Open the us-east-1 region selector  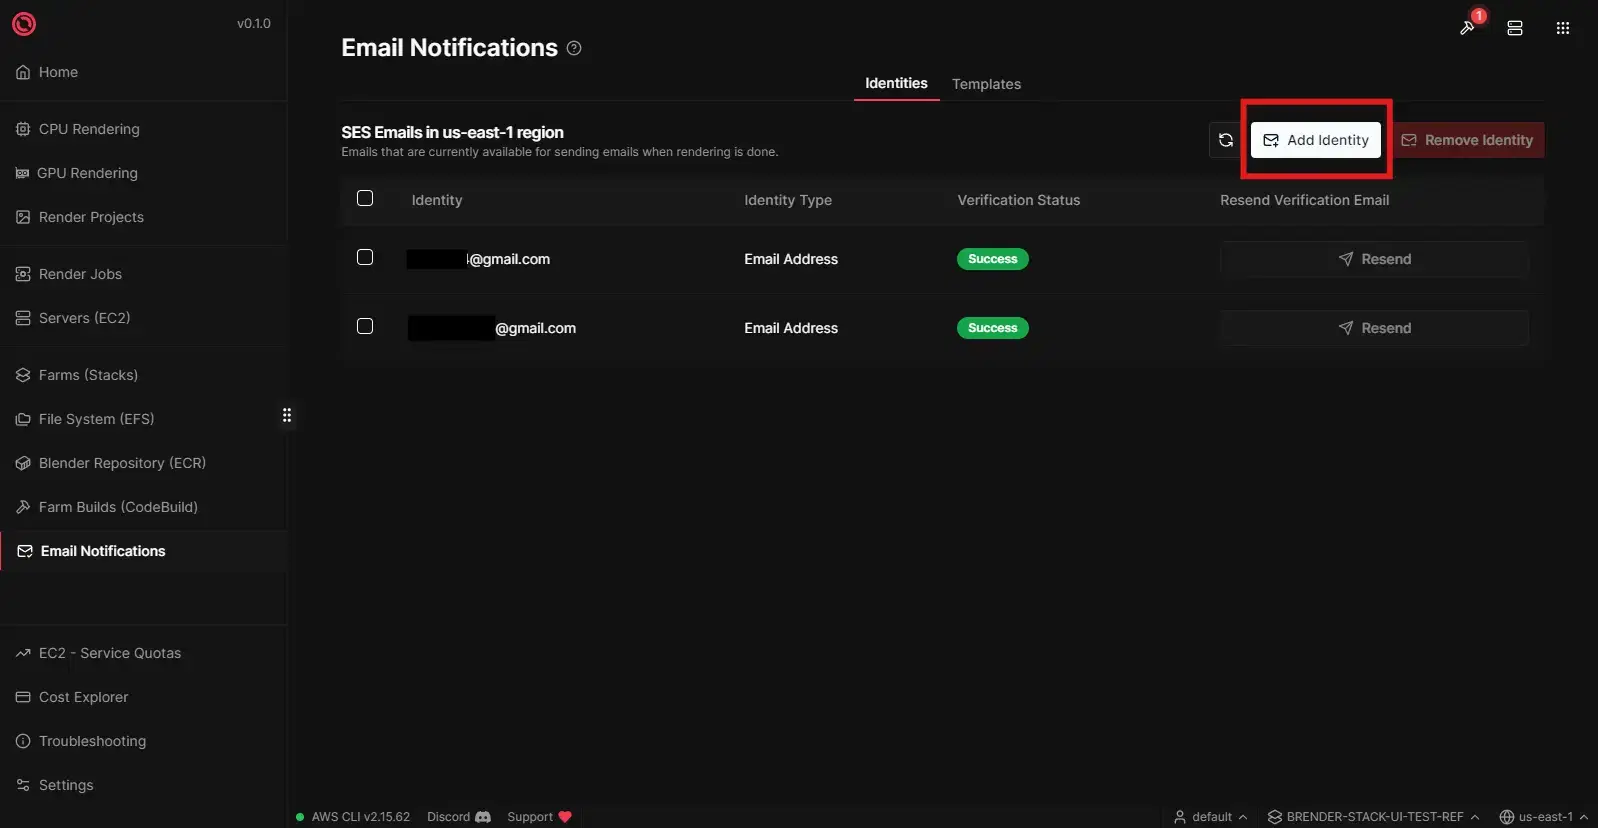click(x=1544, y=817)
